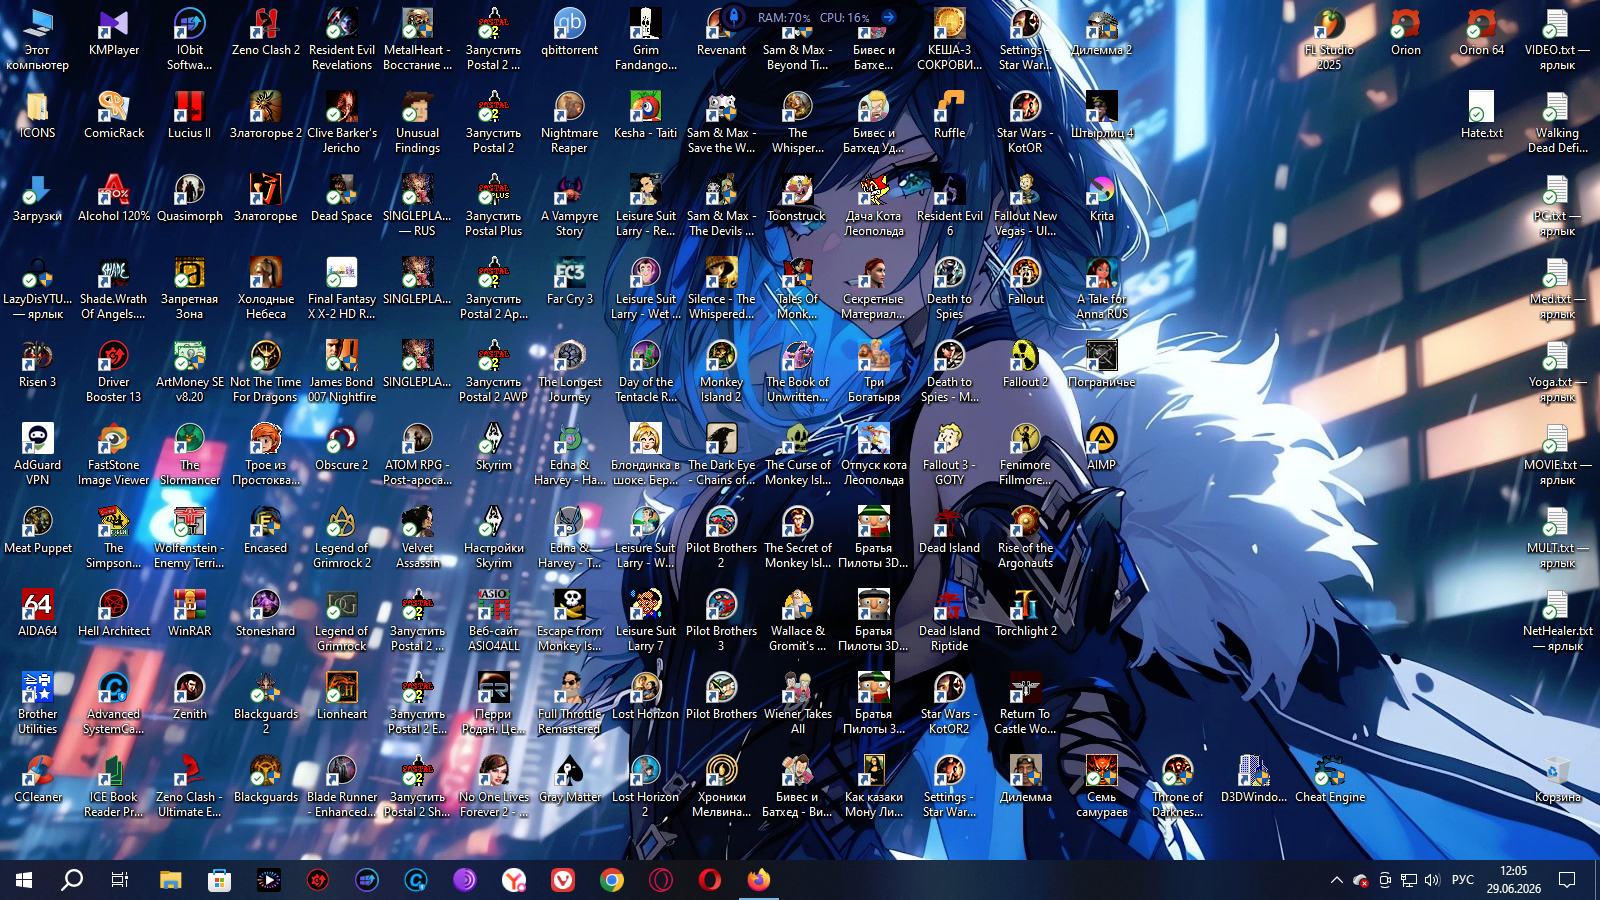Select the Stoneshard game icon

click(x=266, y=613)
